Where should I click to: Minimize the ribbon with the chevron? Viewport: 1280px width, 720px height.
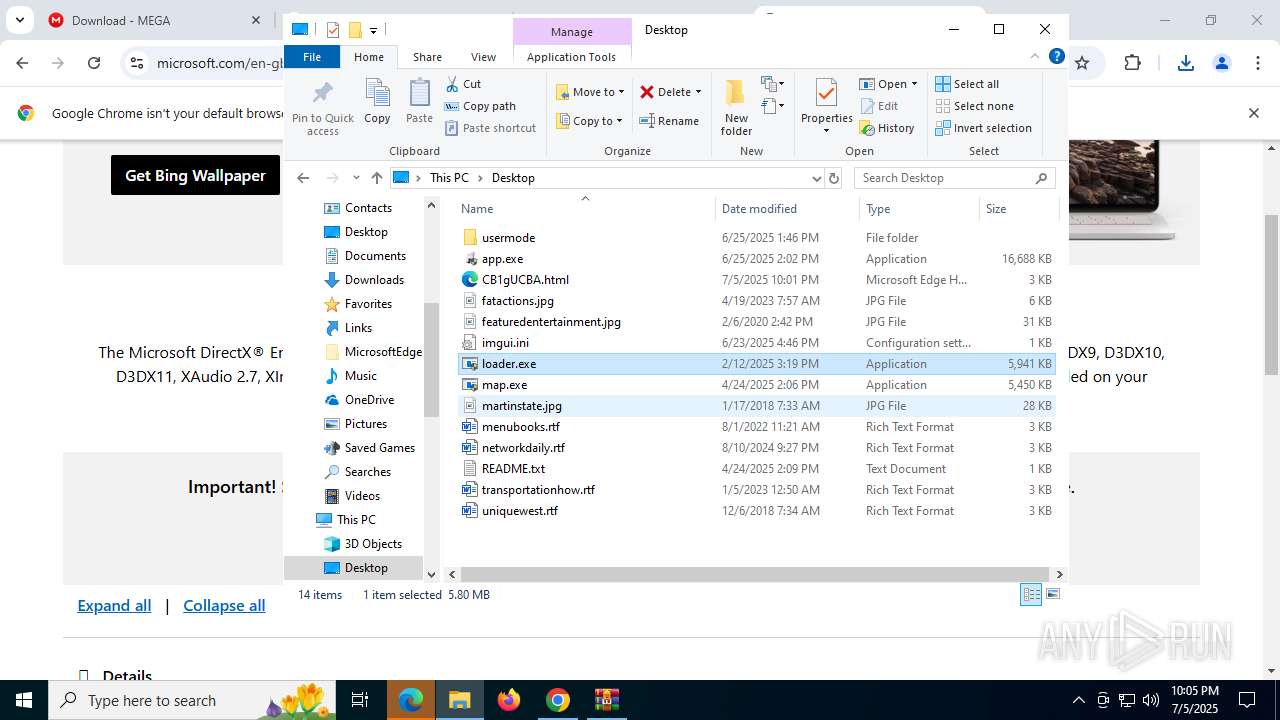pos(1035,57)
